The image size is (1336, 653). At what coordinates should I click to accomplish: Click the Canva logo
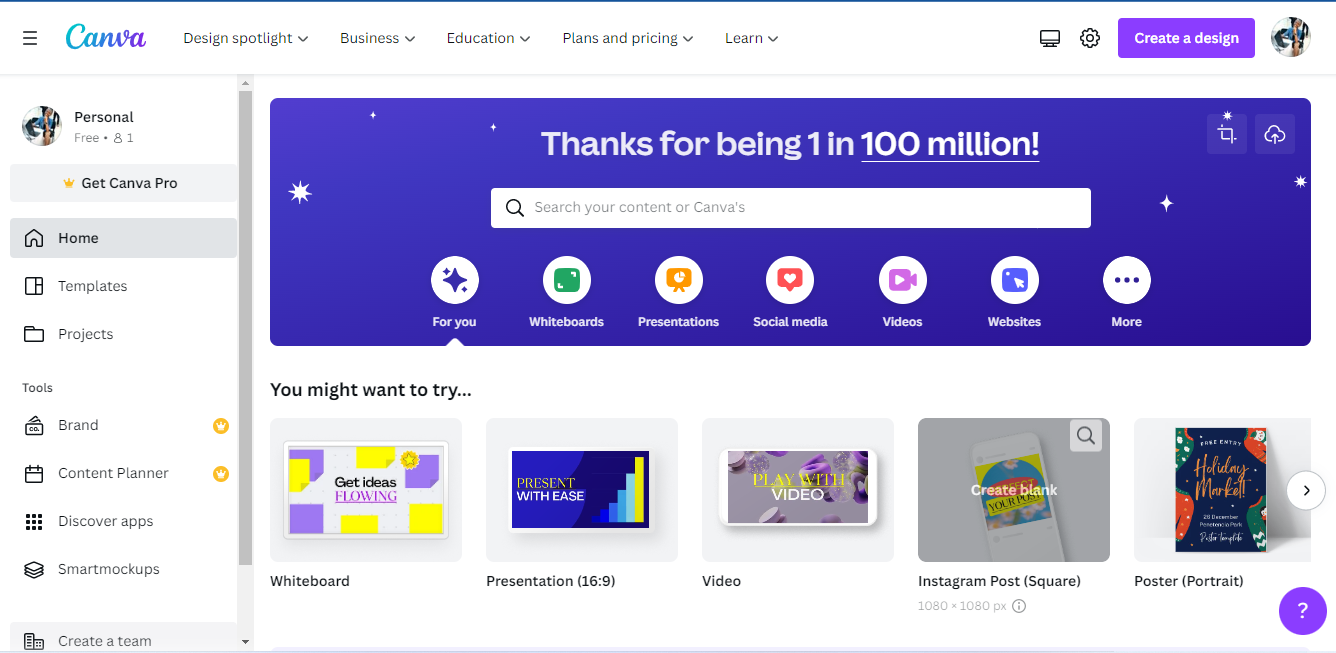[106, 37]
